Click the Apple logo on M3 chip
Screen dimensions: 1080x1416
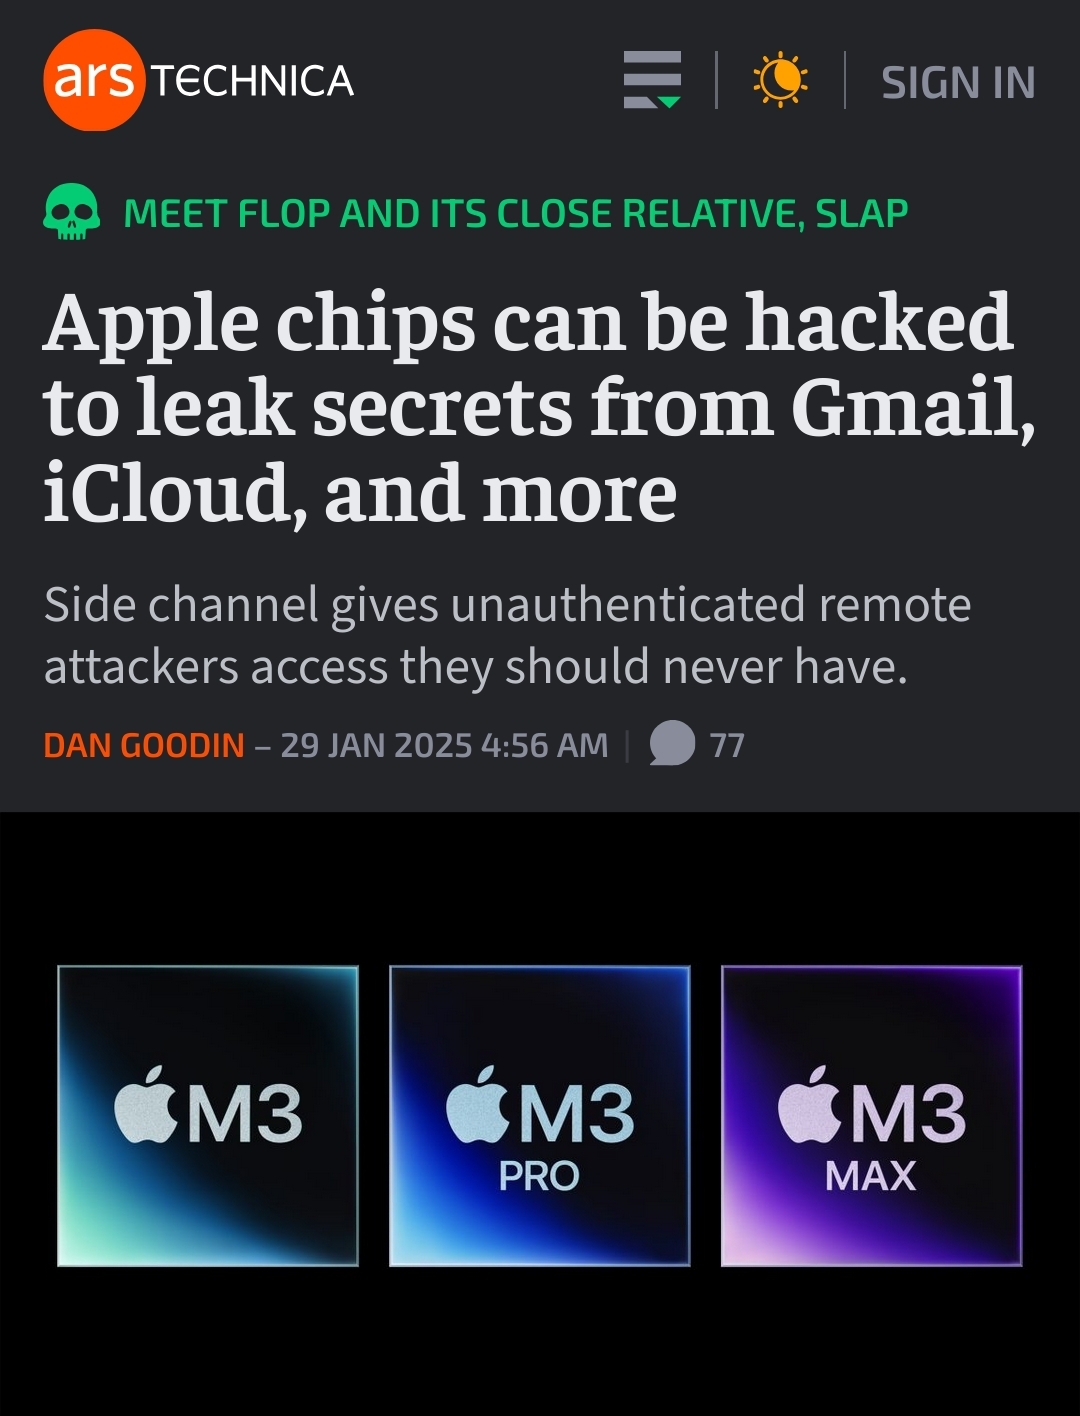[146, 1105]
